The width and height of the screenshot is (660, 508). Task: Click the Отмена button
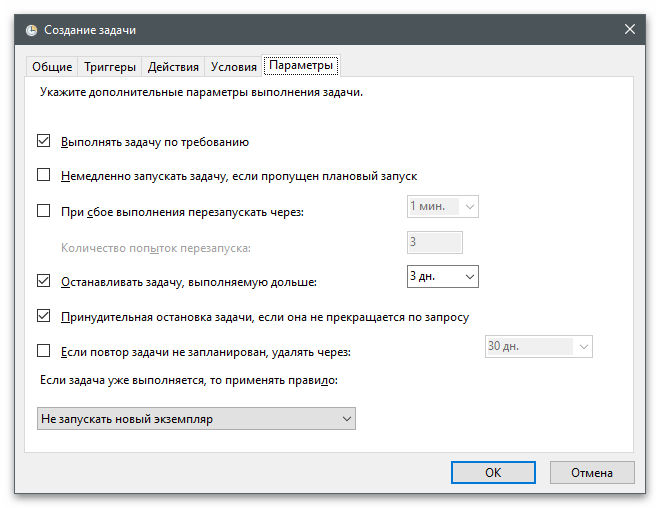(x=591, y=473)
